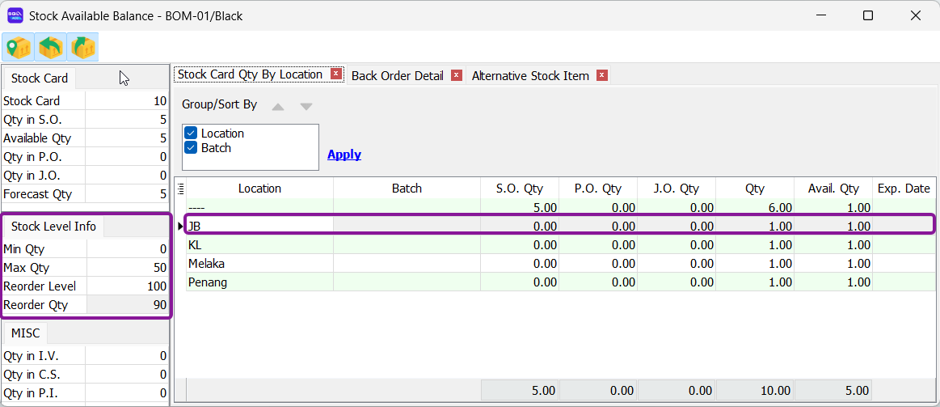Close the Back Order Detail tab
The image size is (940, 407).
click(457, 76)
